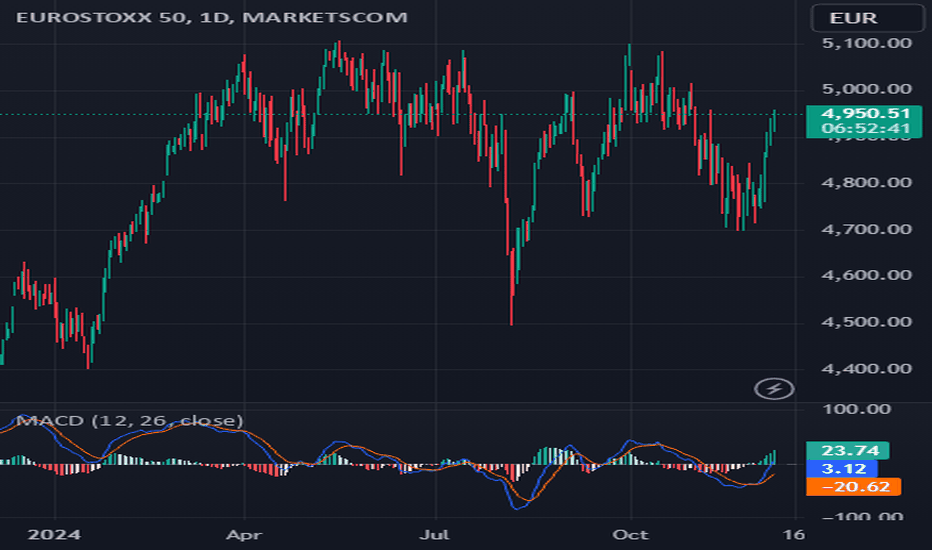Click the 4,400.00 price axis label
Viewport: 932px width, 550px height.
click(x=866, y=368)
